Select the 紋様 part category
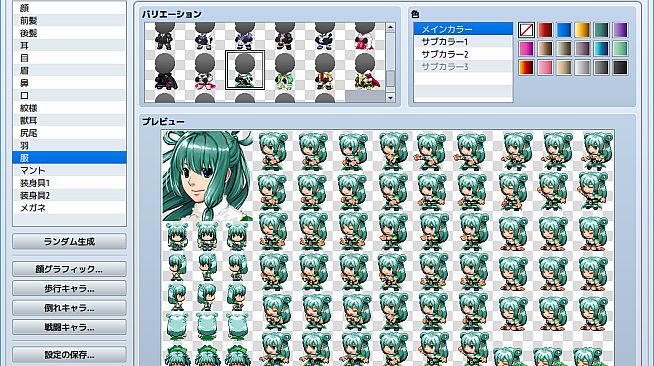 (69, 108)
